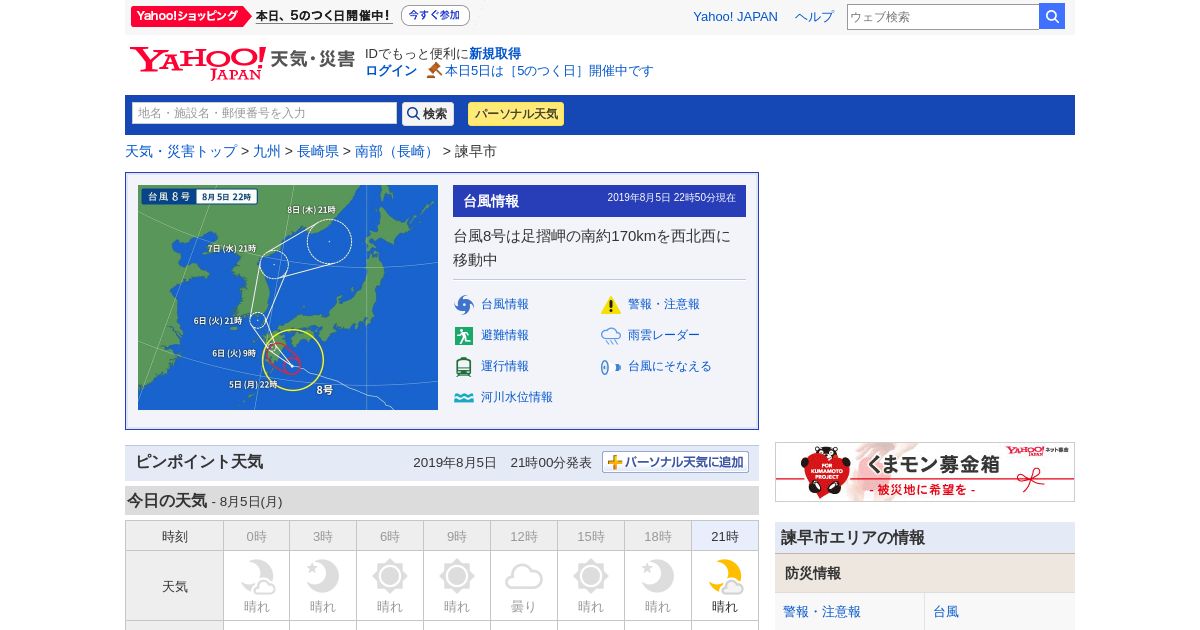Screen dimensions: 1200x630
Task: Click the yellow warning triangle icon
Action: click(611, 305)
